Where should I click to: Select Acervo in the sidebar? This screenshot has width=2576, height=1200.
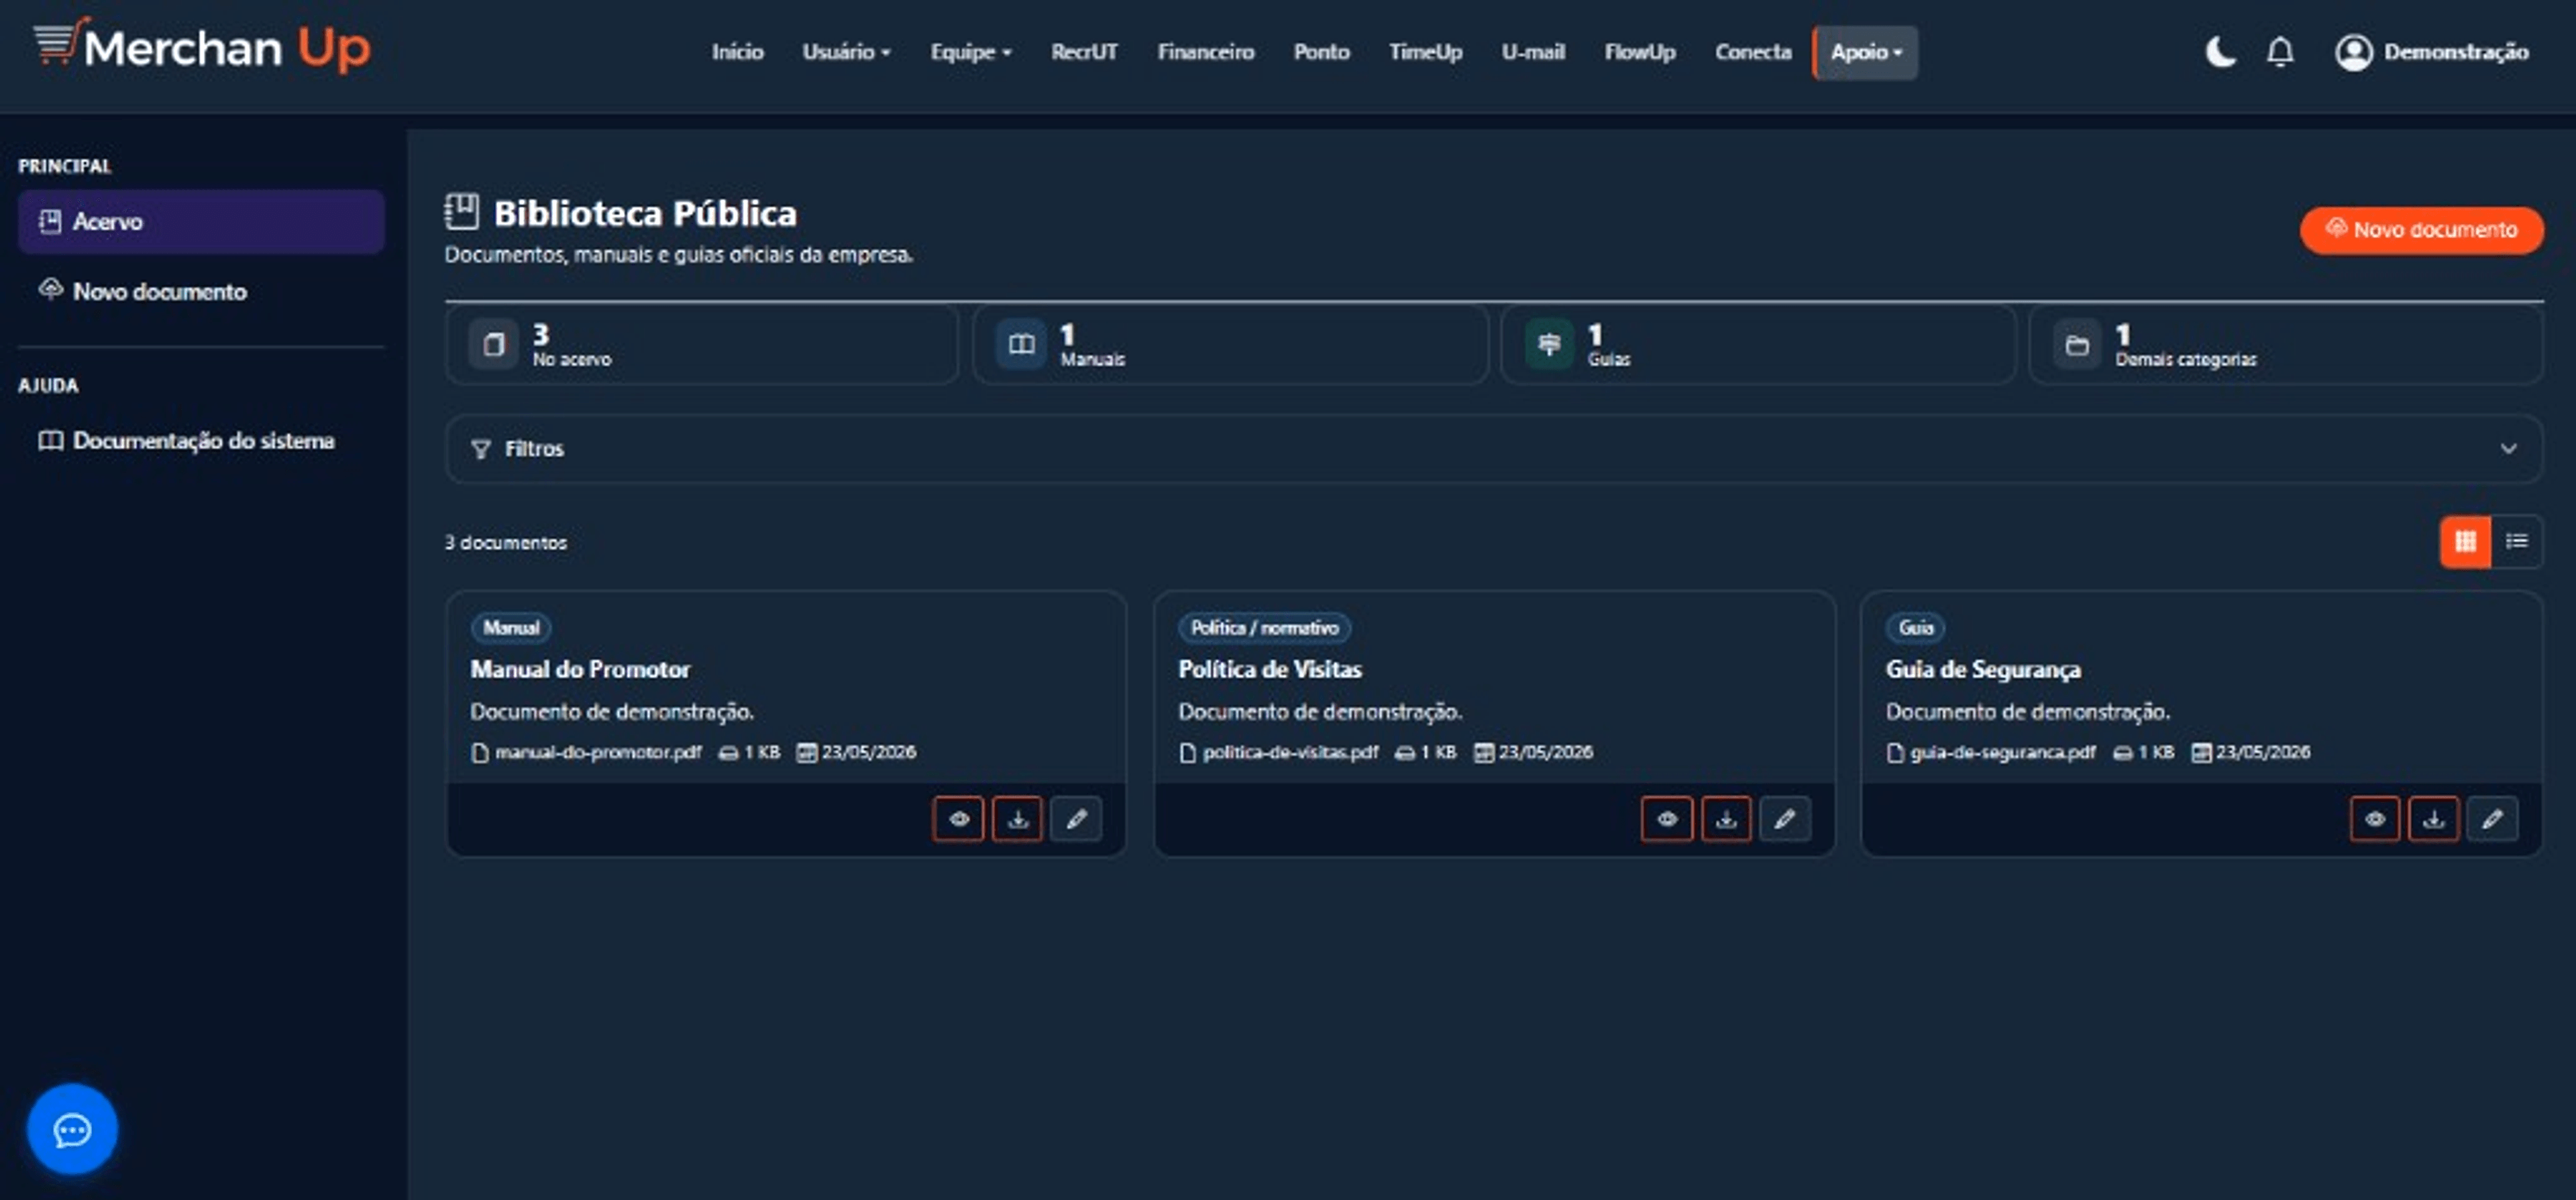click(201, 221)
